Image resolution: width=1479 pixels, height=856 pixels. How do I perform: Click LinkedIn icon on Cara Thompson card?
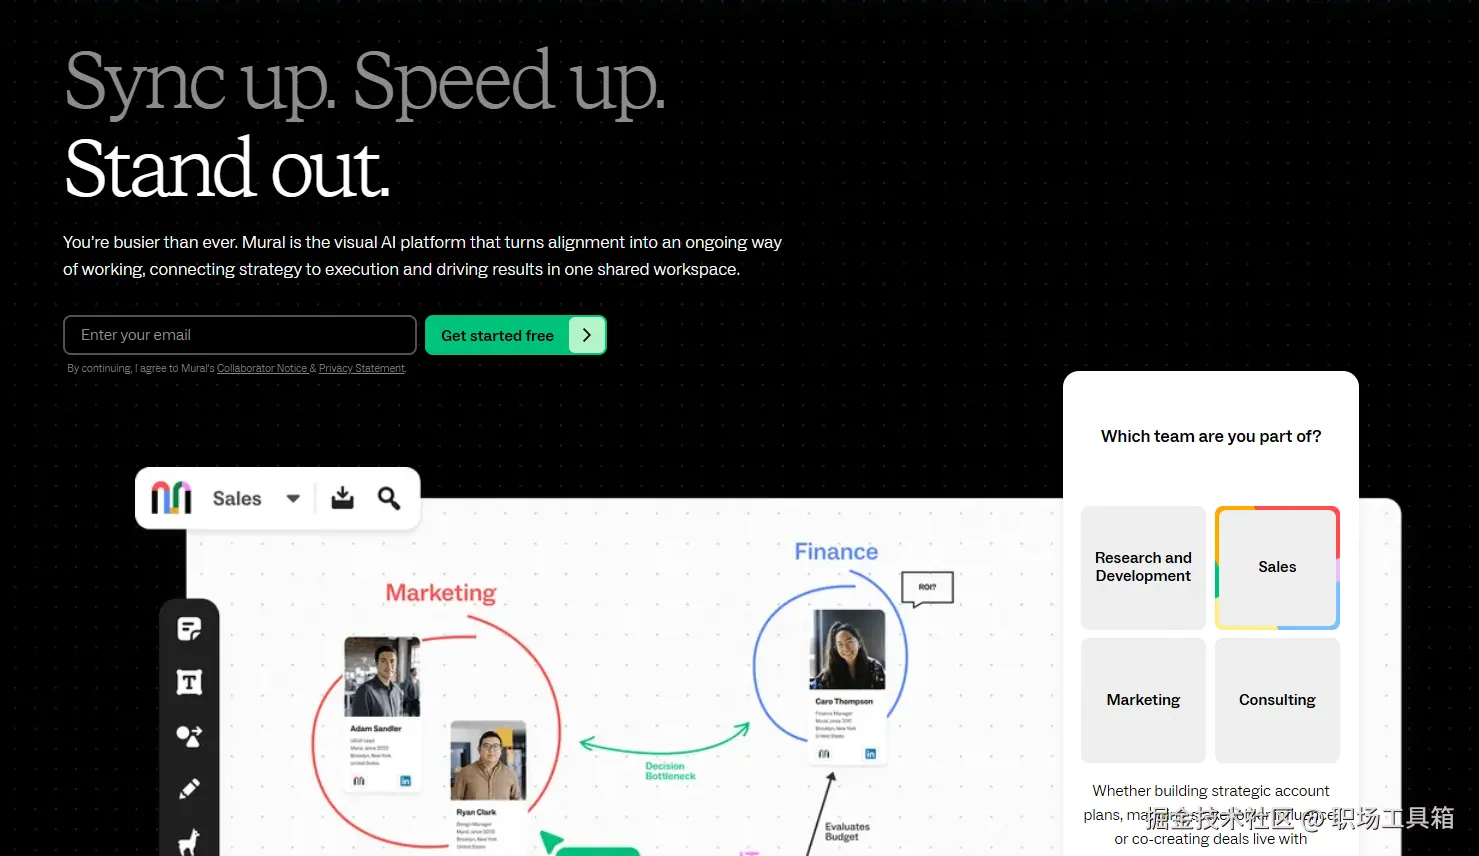coord(870,754)
